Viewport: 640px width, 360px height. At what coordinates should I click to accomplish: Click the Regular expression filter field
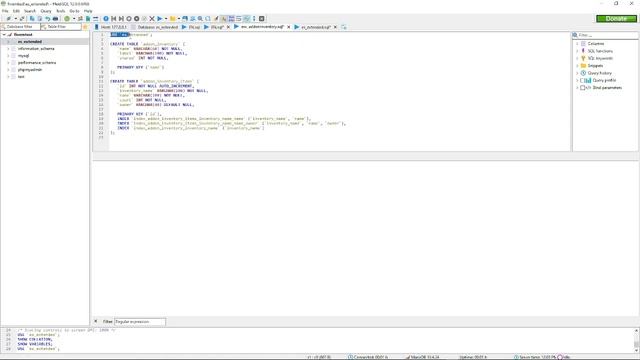click(x=140, y=322)
